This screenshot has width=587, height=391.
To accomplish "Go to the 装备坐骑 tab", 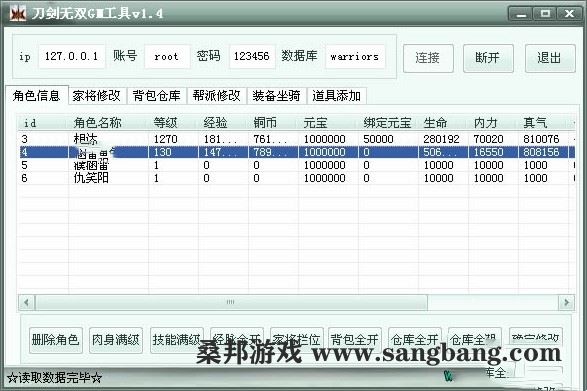I will [x=277, y=96].
